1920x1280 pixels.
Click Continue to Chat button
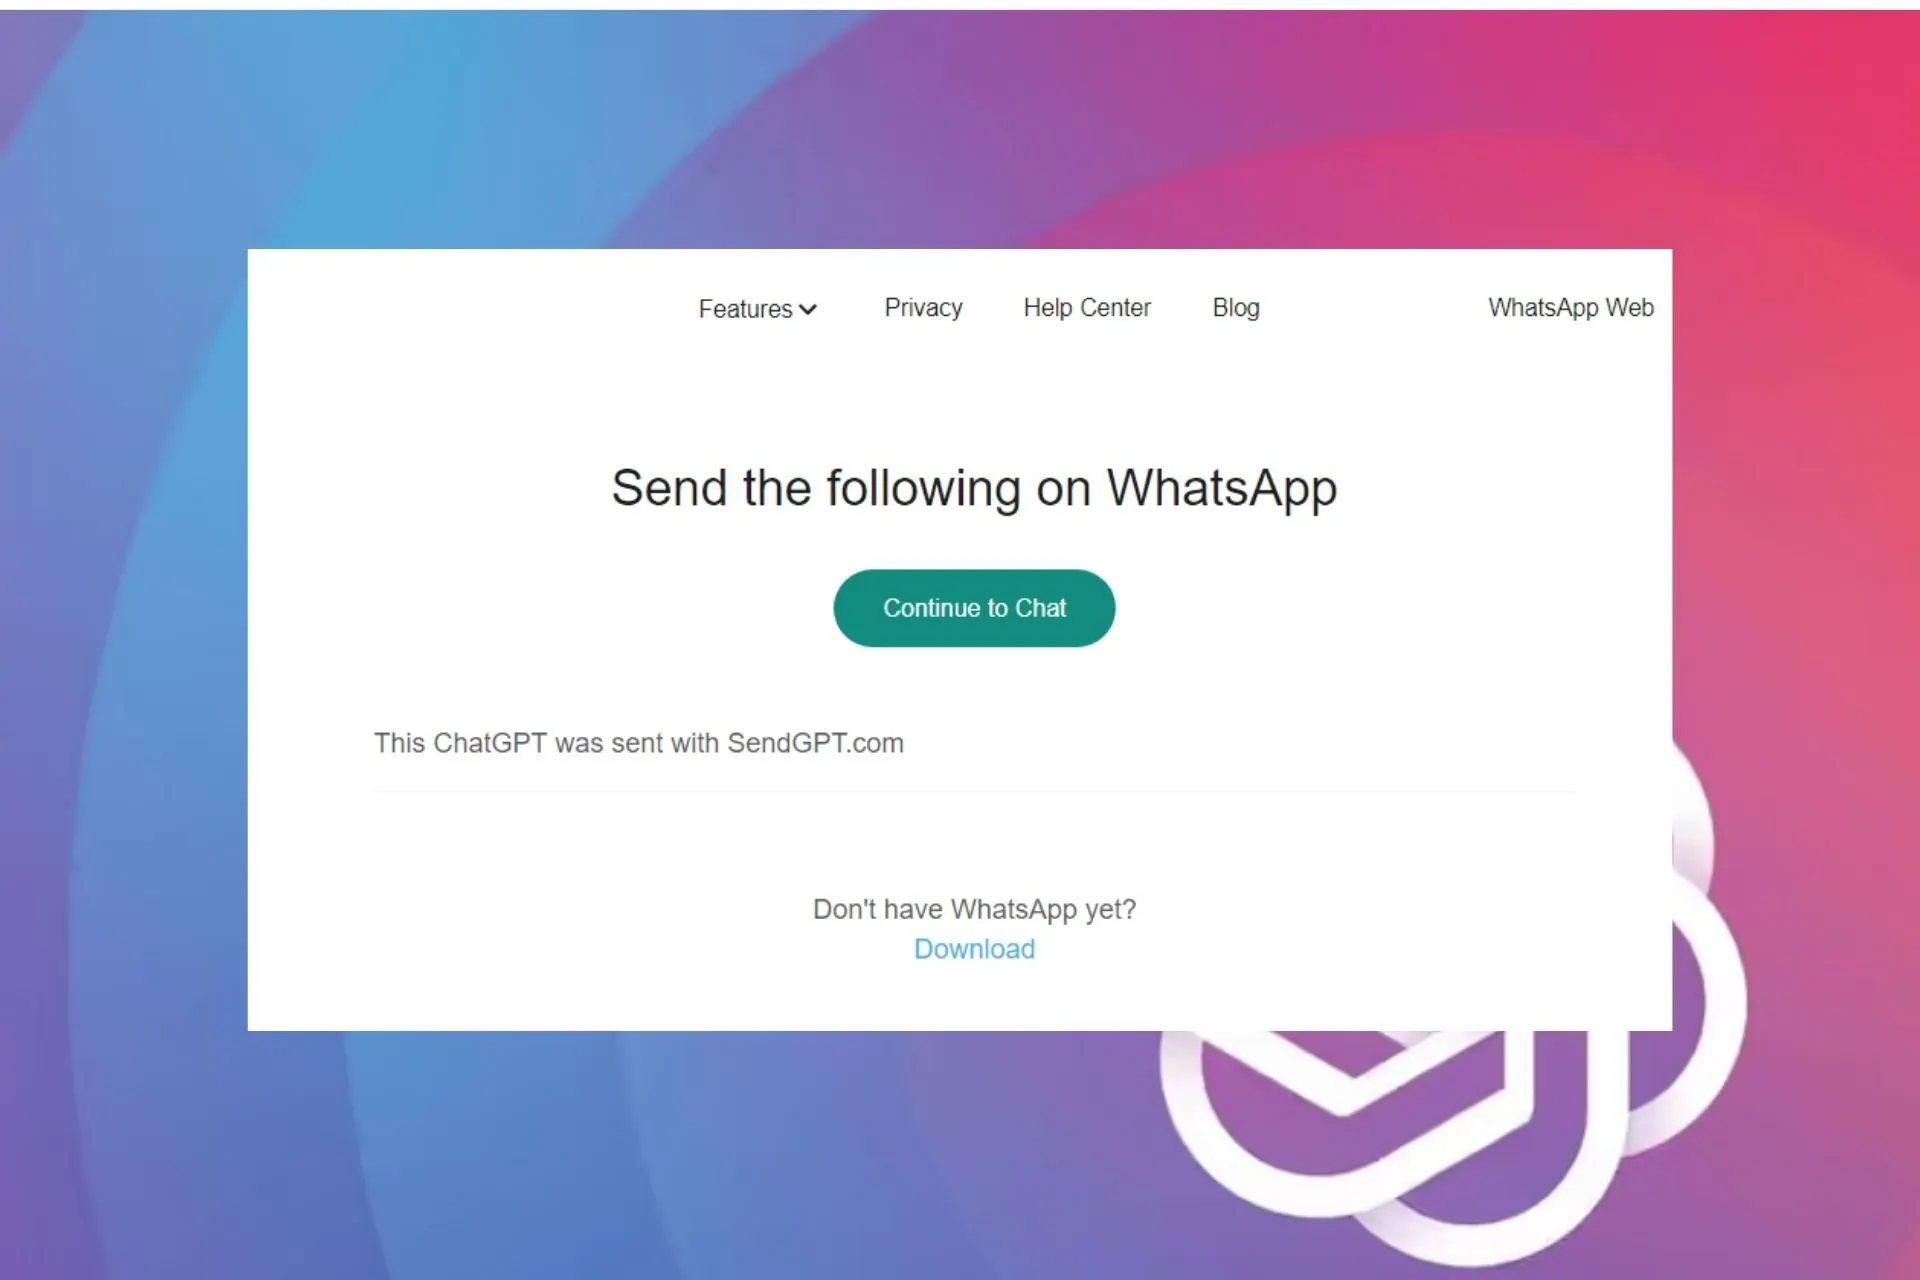(974, 607)
